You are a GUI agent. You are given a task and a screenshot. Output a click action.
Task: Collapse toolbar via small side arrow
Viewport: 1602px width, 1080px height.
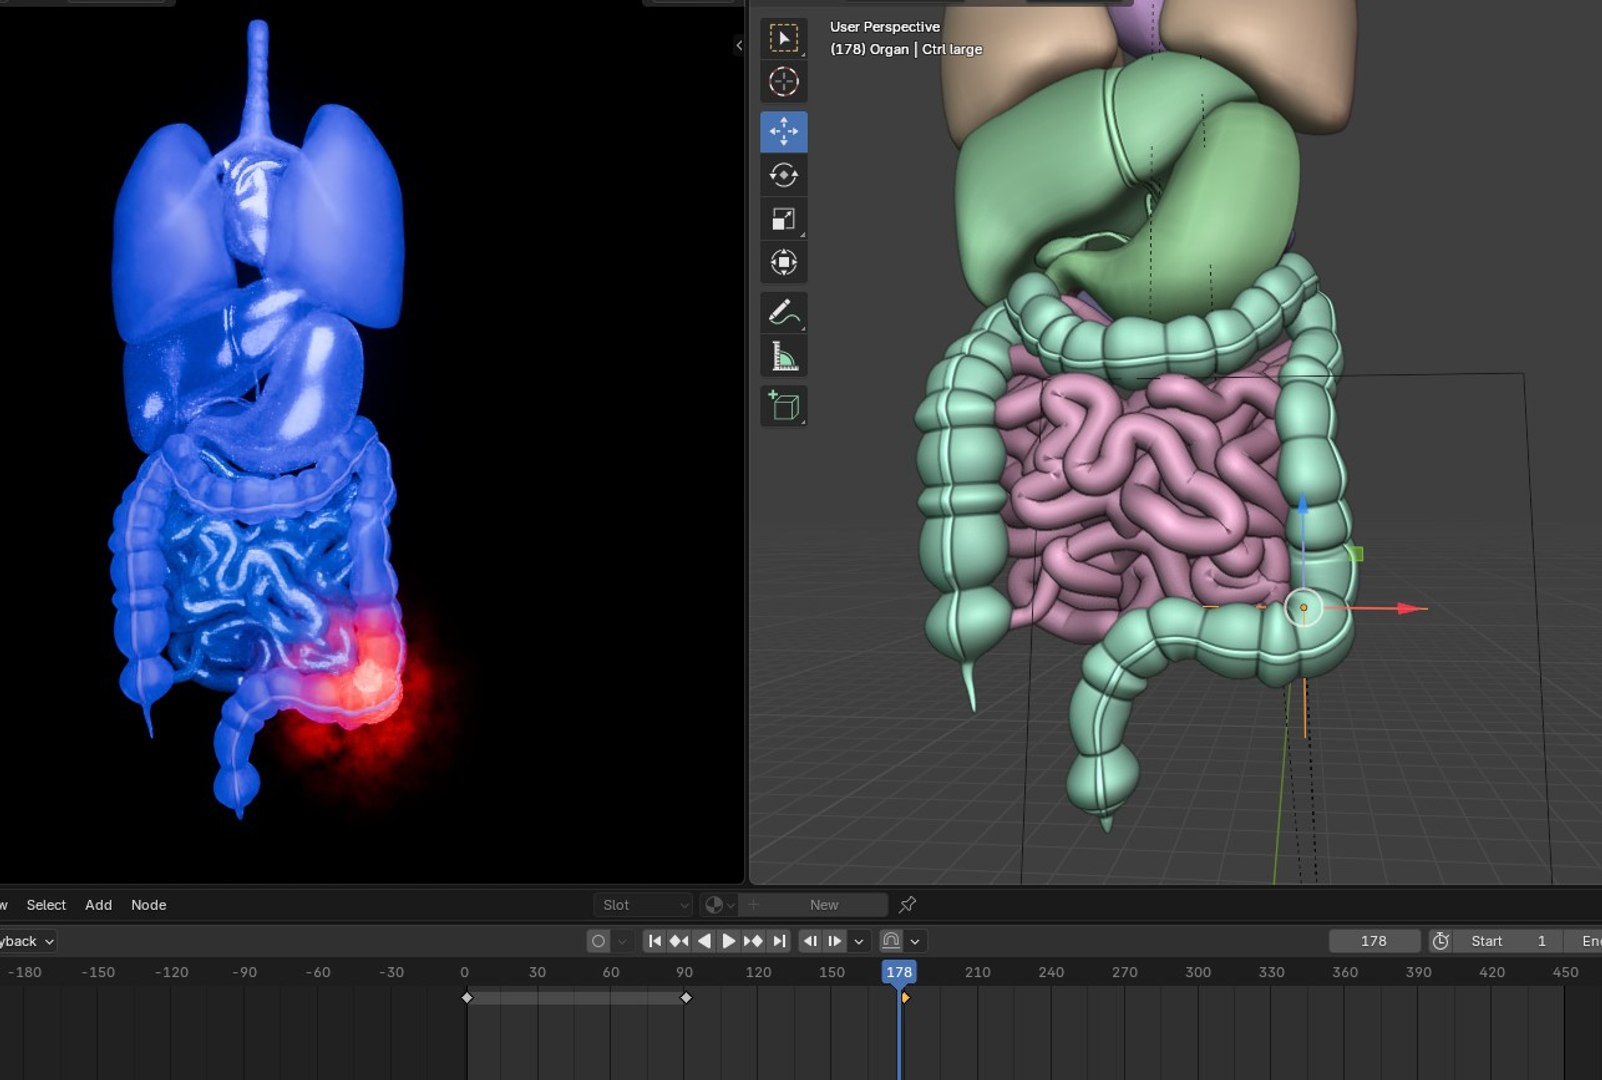tap(739, 45)
